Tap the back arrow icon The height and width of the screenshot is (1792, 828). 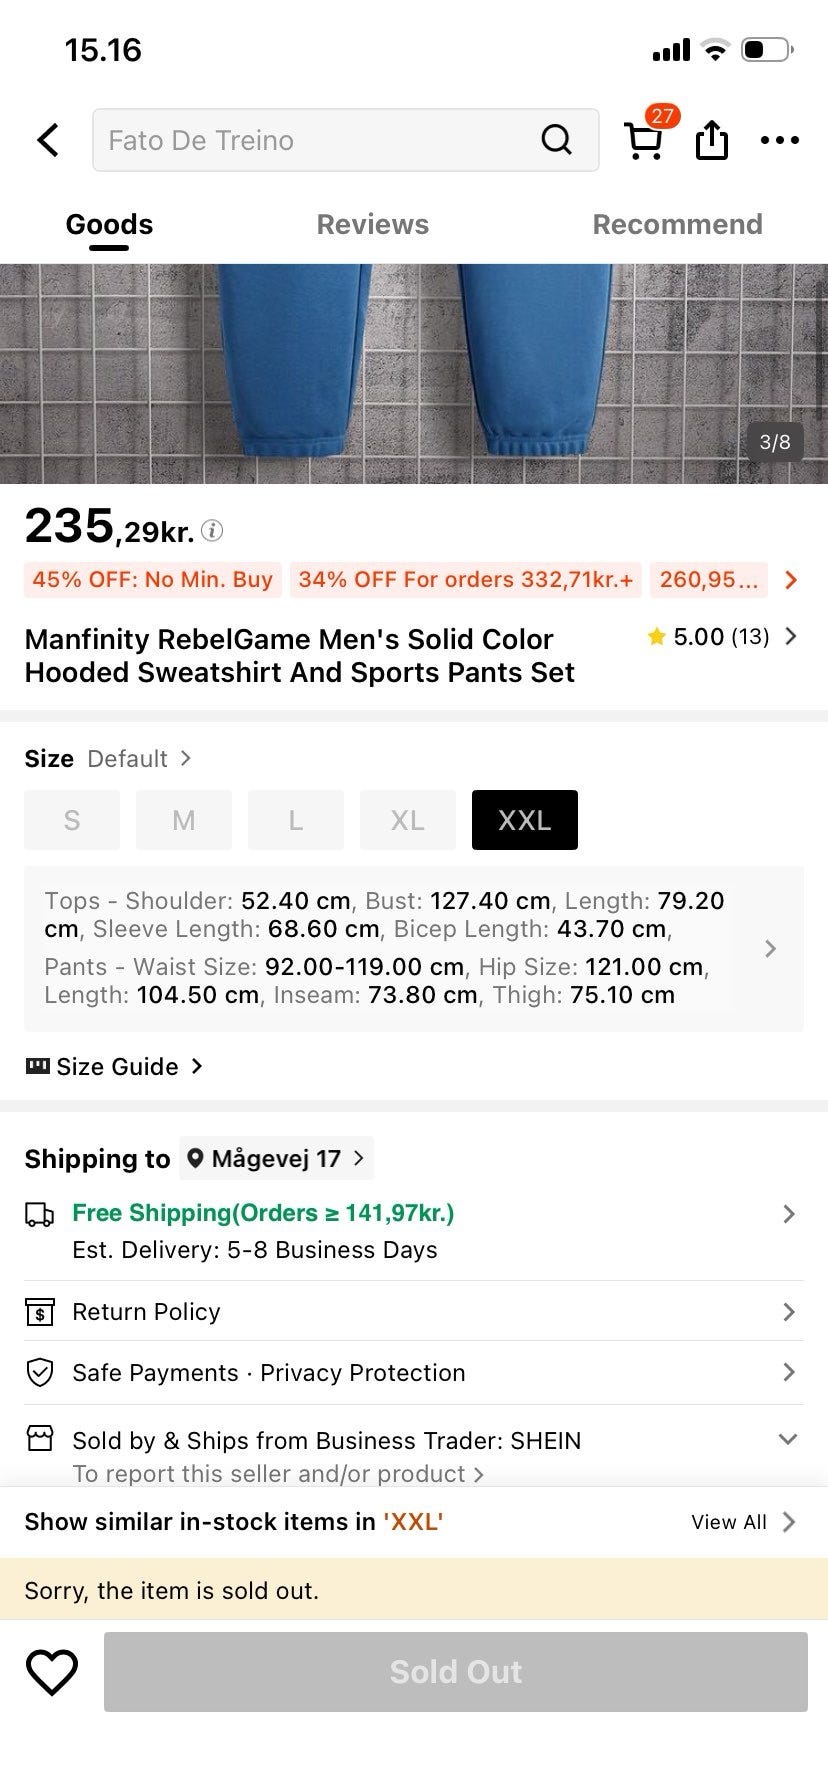48,140
